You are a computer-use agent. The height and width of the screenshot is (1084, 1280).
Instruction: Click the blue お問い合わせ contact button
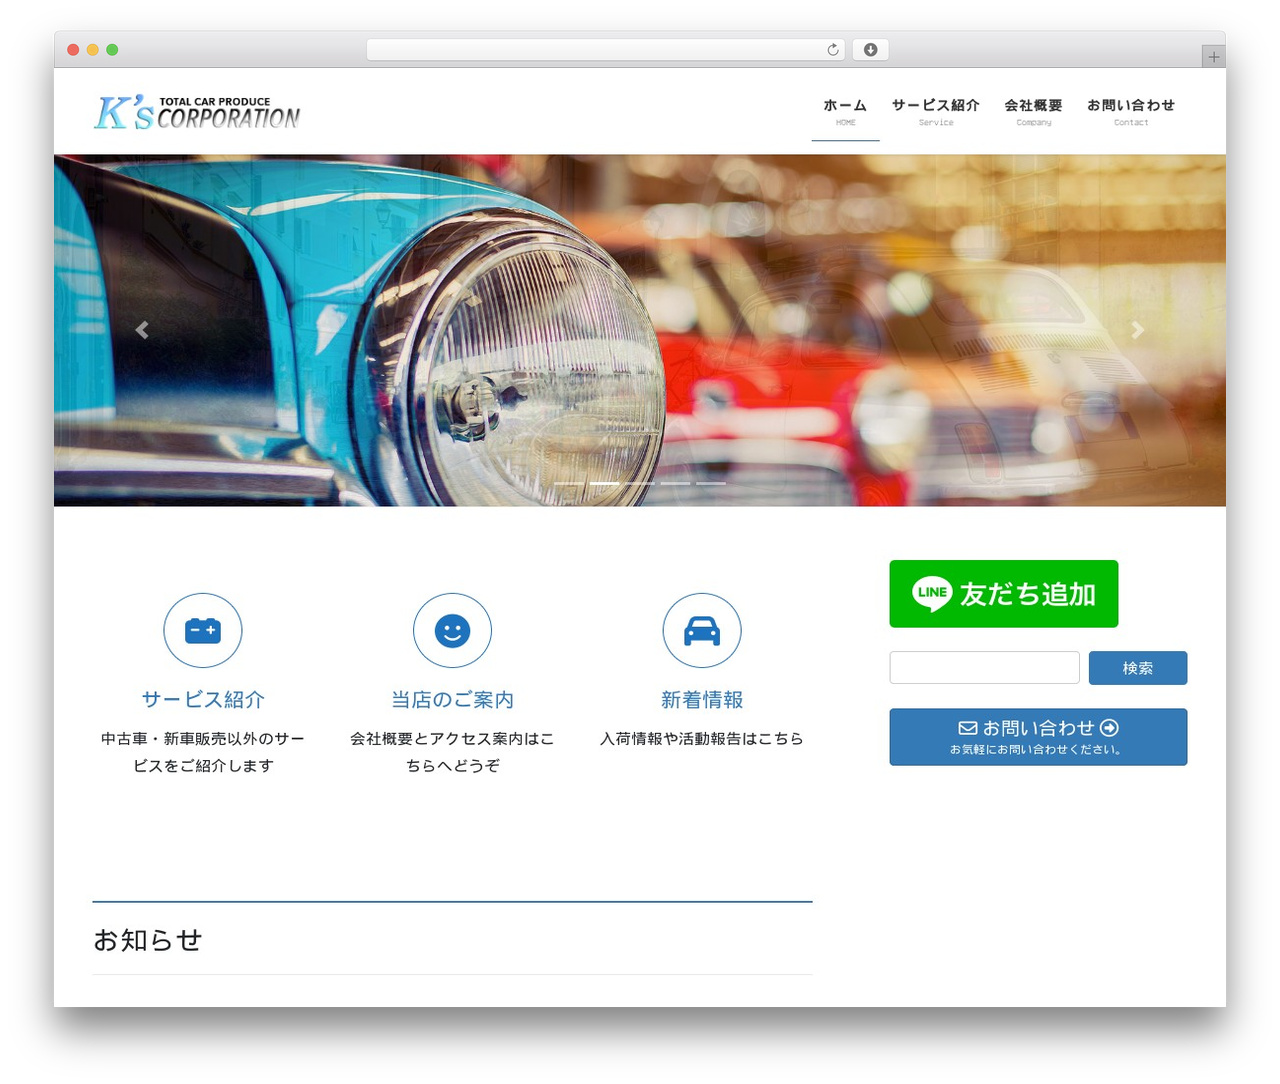tap(1038, 737)
